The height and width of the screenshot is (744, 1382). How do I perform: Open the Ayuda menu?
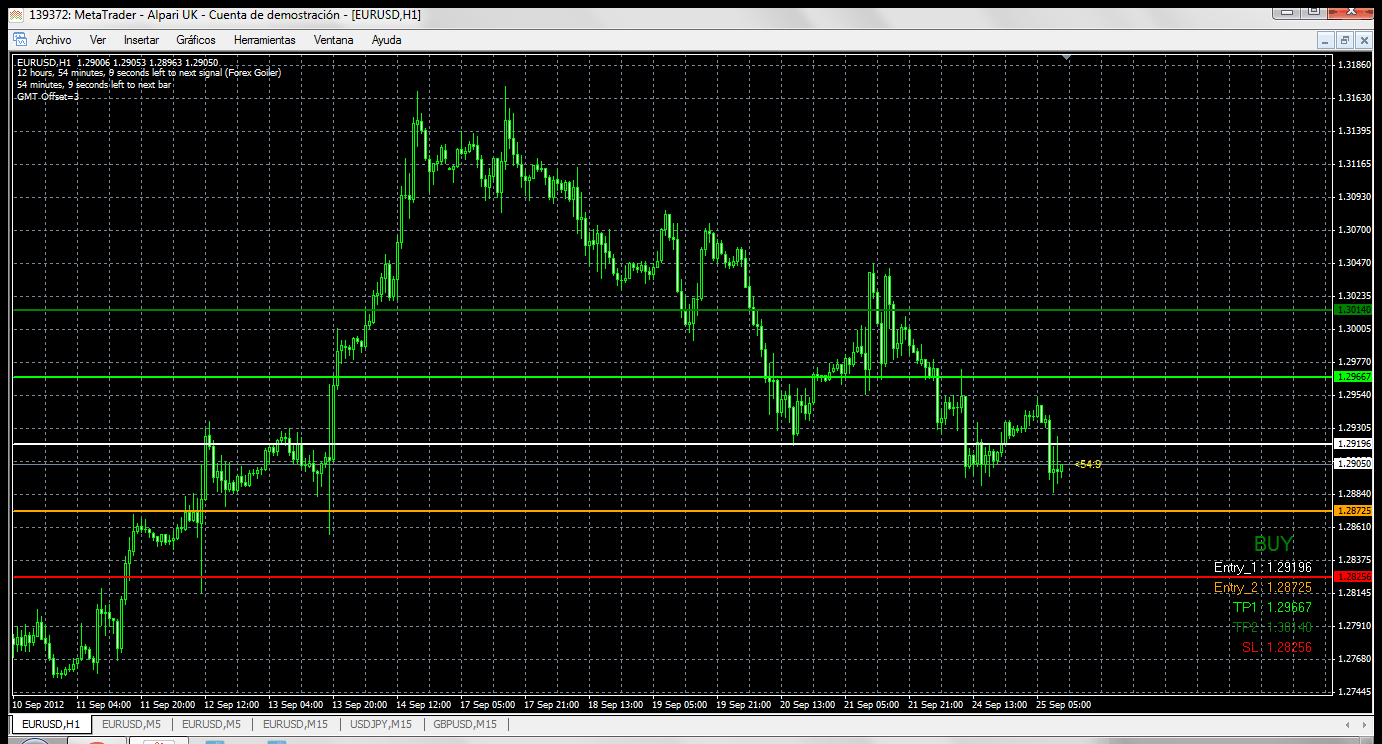coord(387,40)
